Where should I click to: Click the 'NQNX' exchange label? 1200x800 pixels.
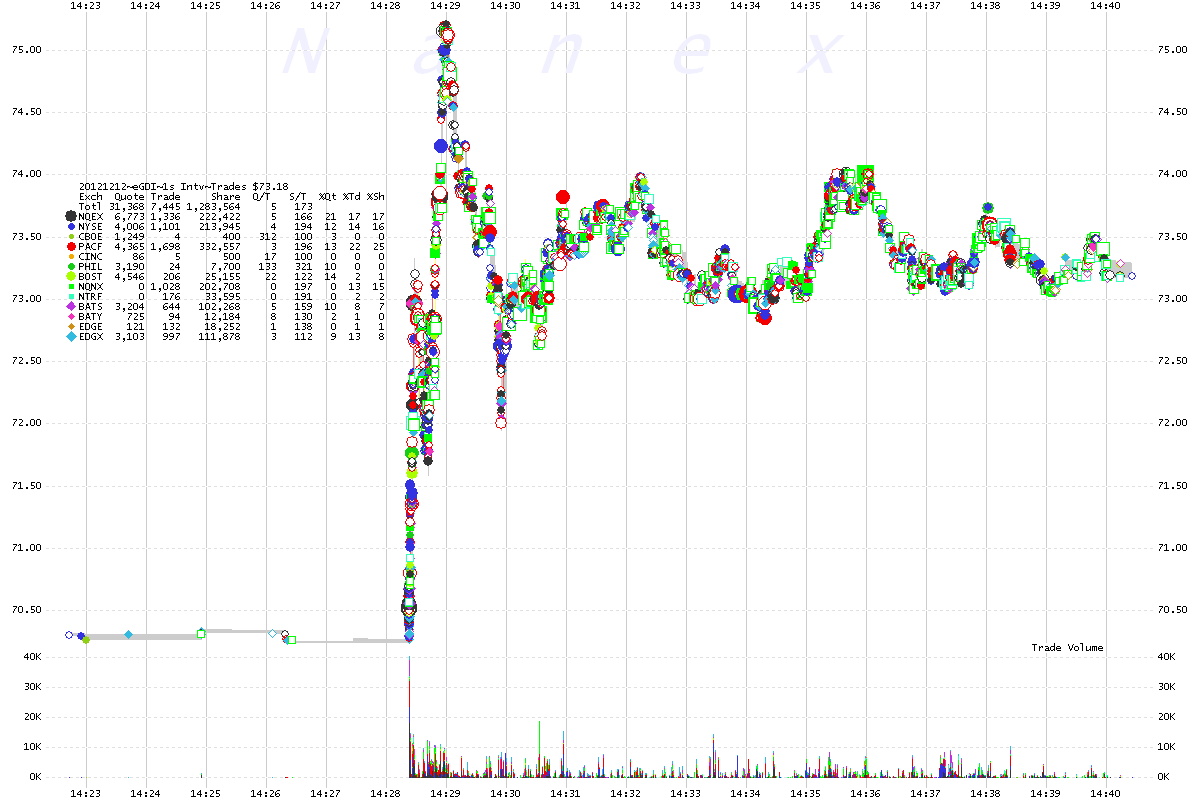coord(93,286)
